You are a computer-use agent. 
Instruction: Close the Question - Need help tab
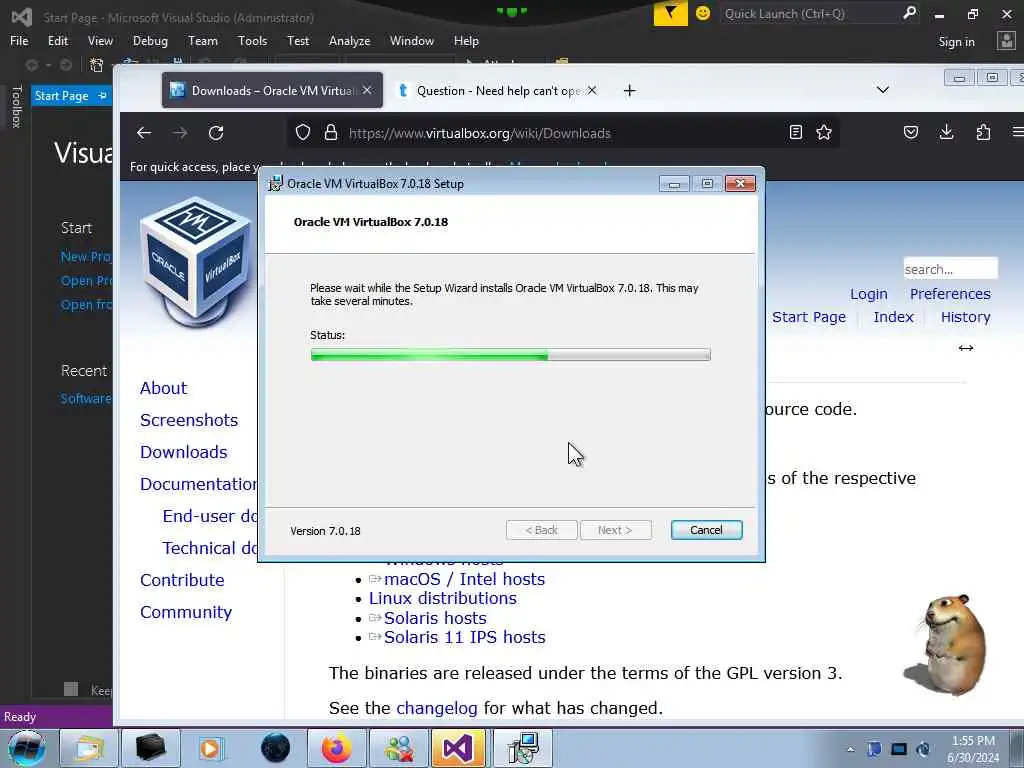(592, 90)
